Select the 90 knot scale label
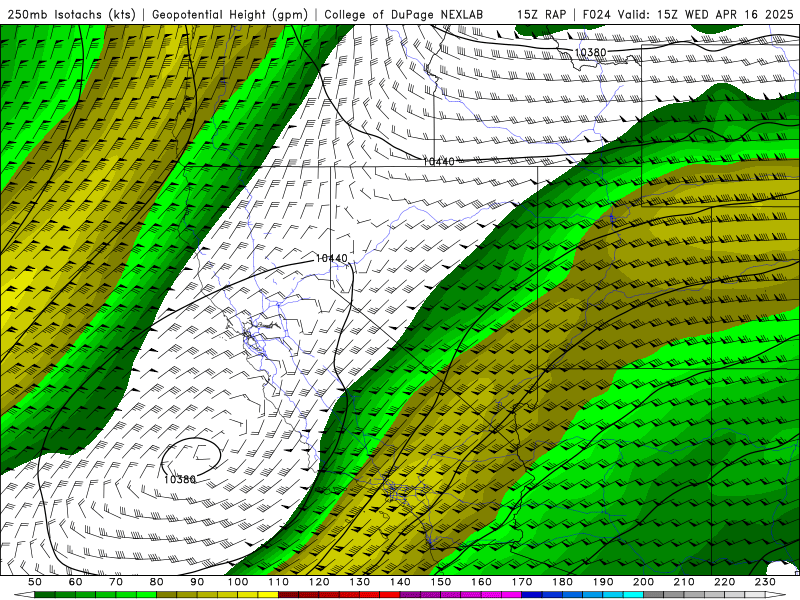 (197, 582)
